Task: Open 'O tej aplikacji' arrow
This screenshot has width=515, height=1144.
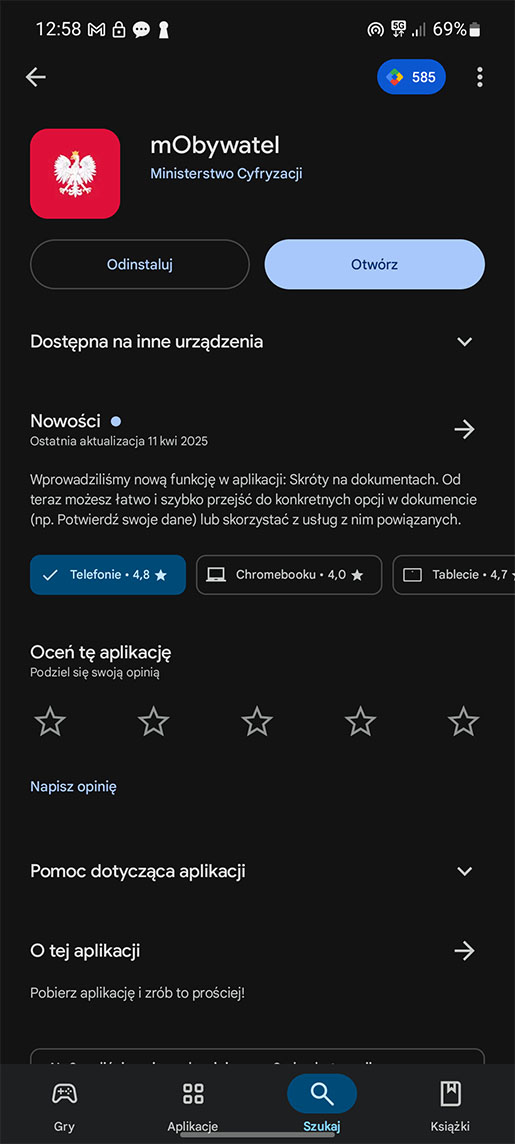Action: [464, 951]
